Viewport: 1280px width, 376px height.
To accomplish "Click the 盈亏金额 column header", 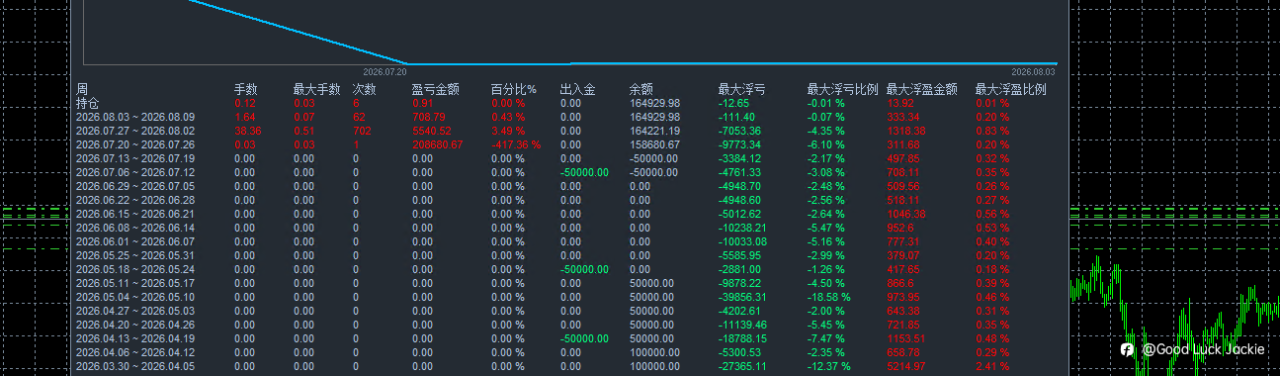I will (435, 89).
